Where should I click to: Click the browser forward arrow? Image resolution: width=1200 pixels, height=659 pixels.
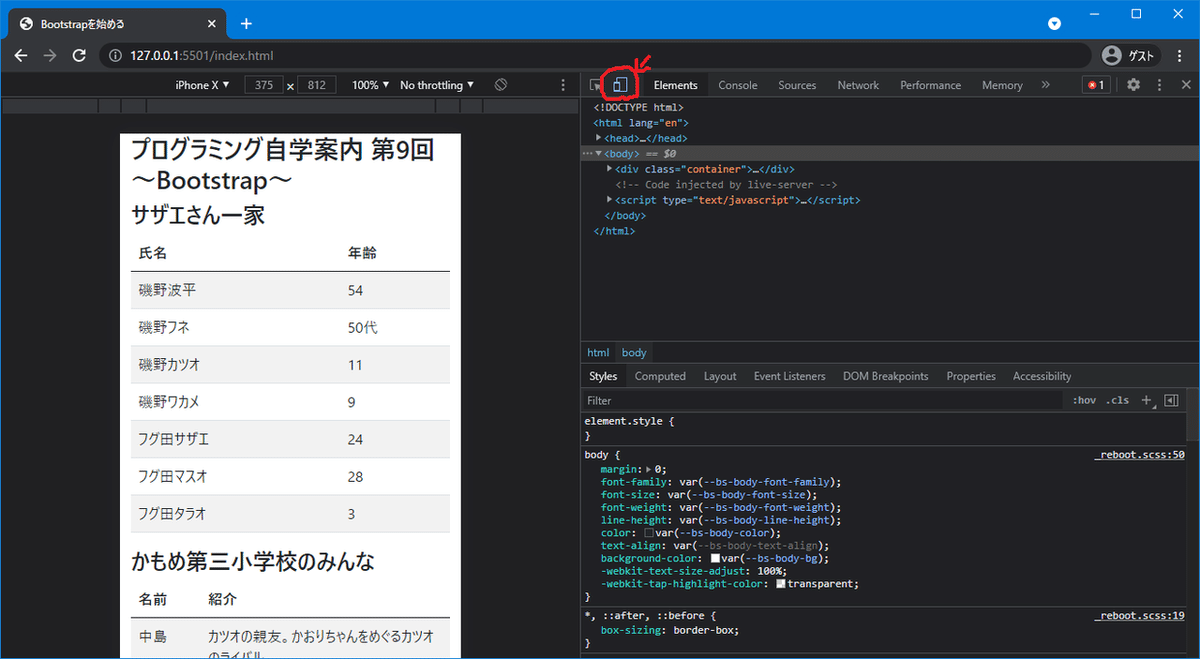pyautogui.click(x=50, y=56)
